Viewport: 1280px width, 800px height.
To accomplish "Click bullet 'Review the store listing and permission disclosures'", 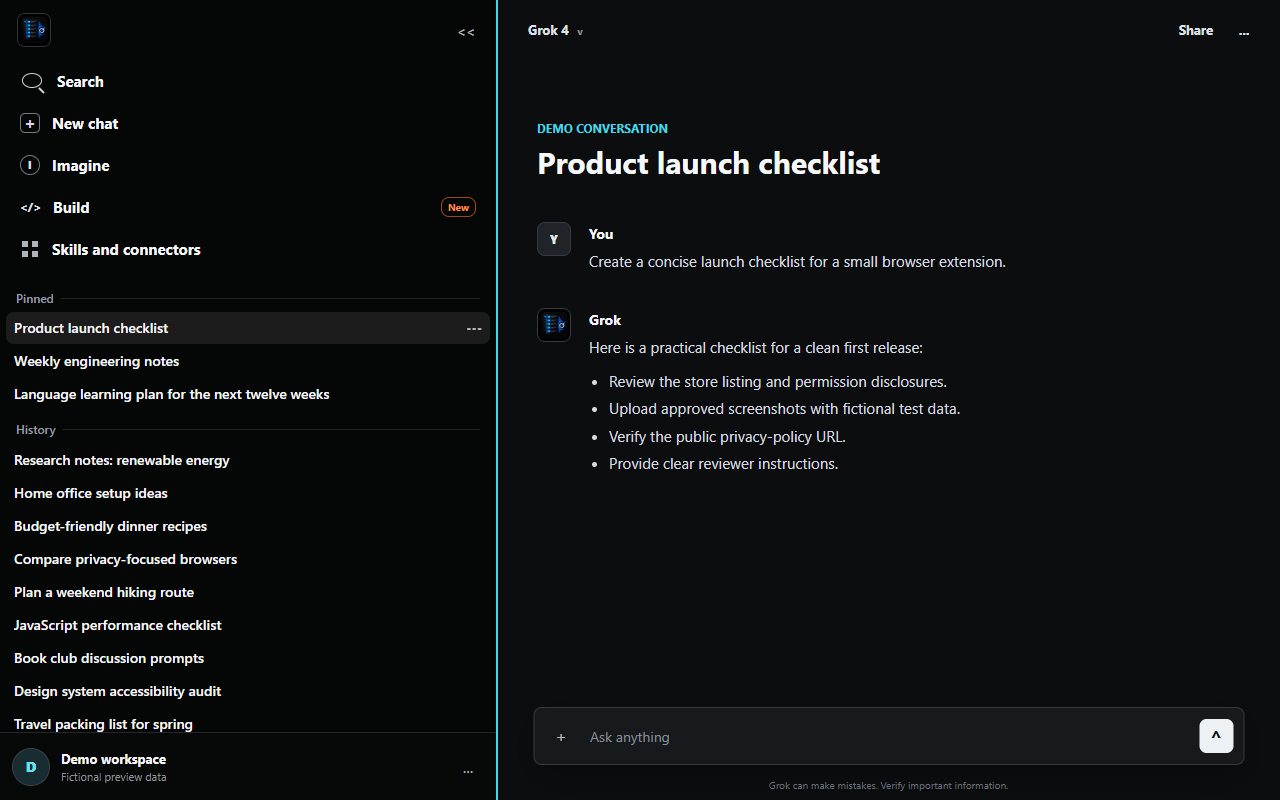I will (x=778, y=382).
